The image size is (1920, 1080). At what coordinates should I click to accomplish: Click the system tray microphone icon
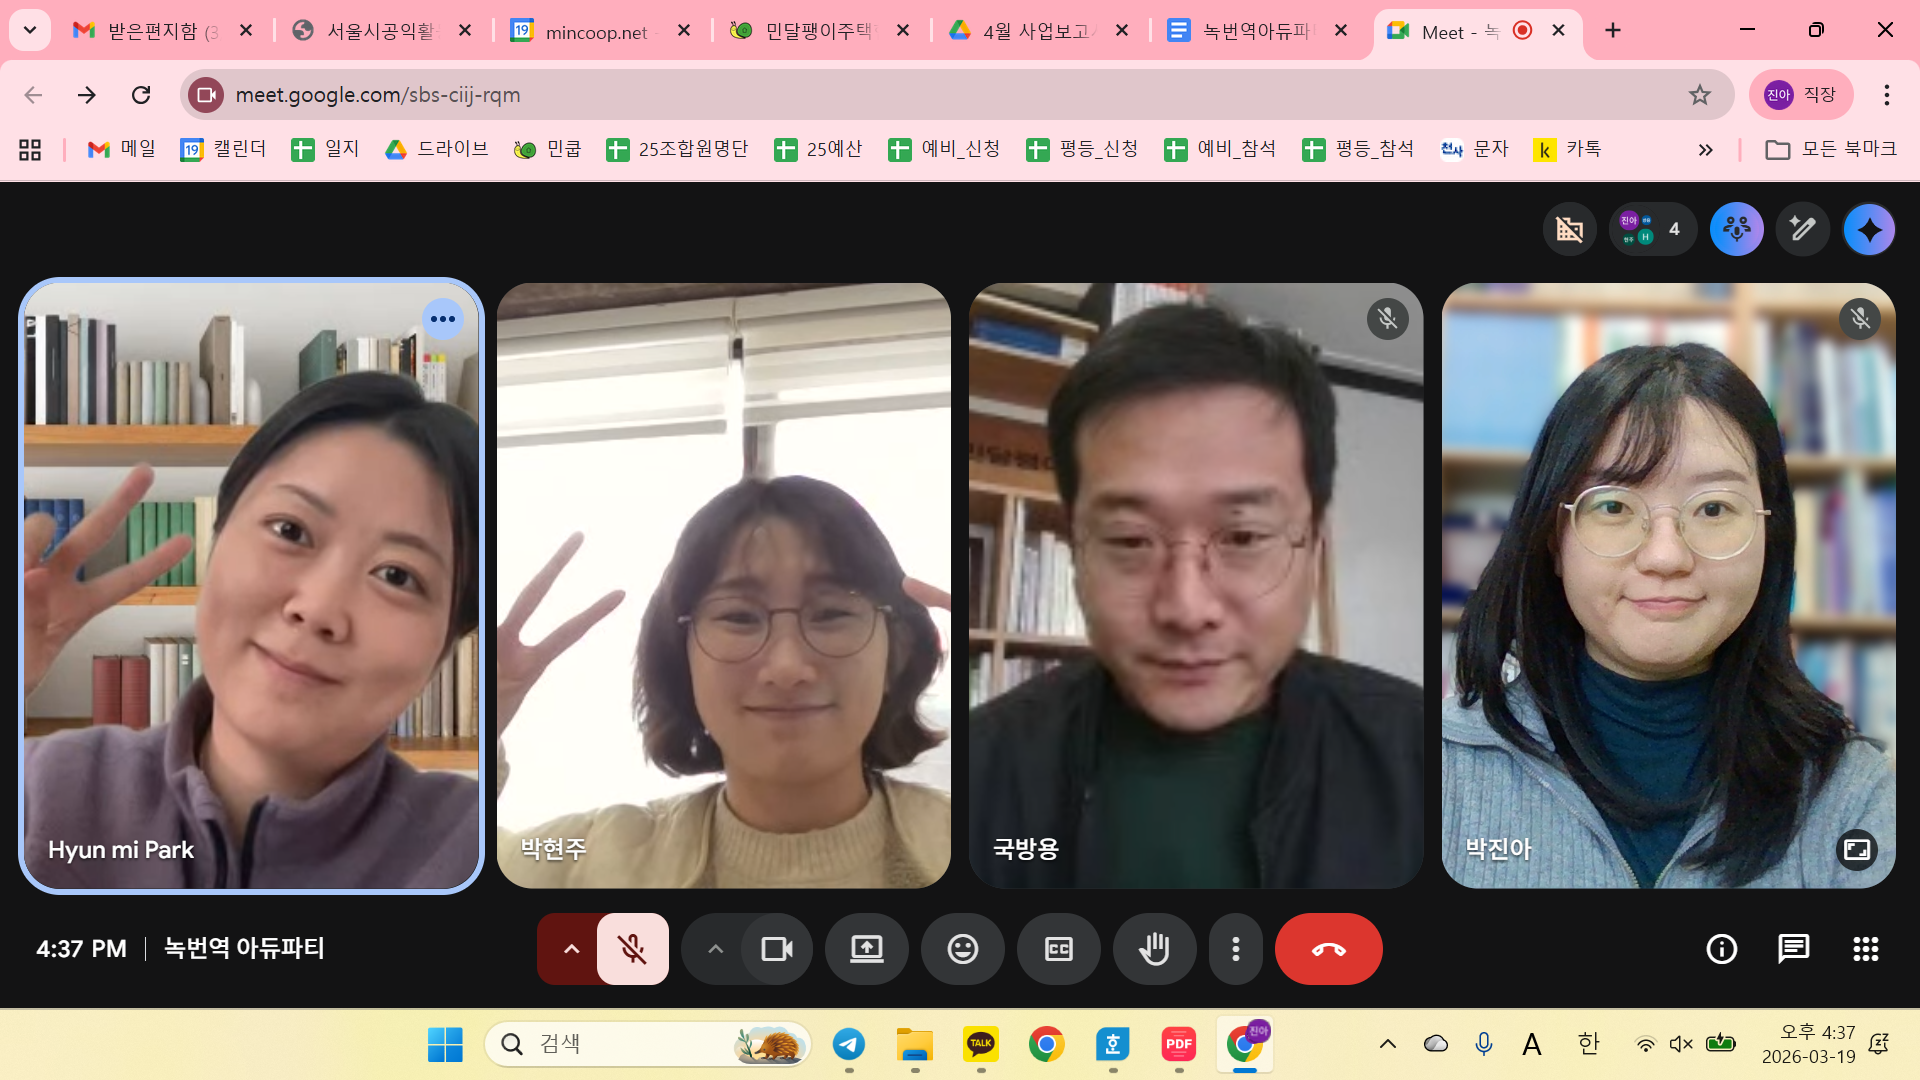click(1484, 1045)
